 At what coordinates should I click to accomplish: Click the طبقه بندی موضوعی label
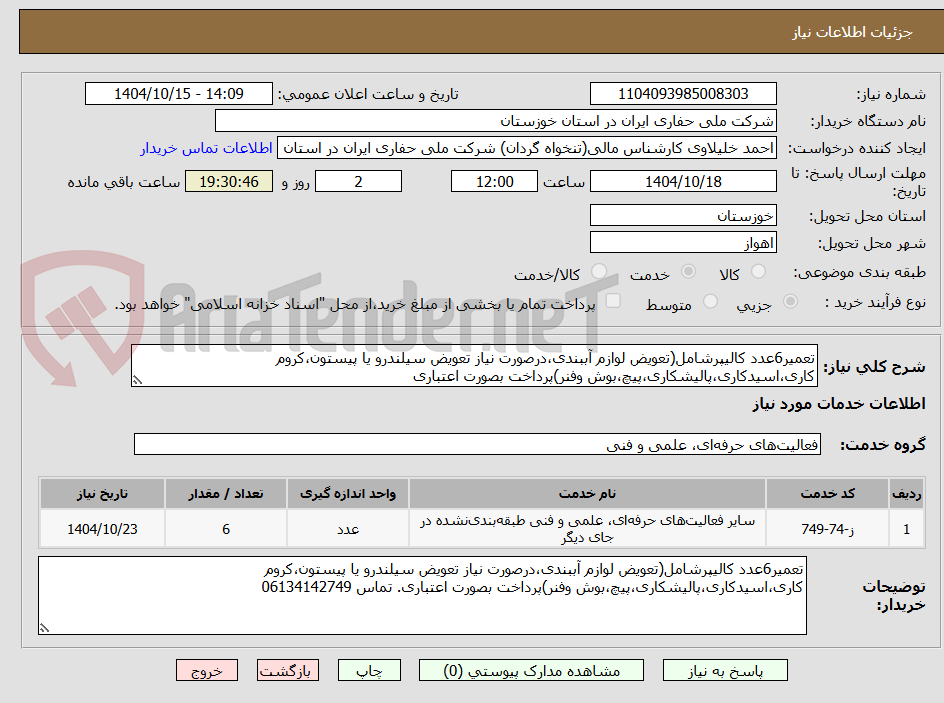[860, 273]
